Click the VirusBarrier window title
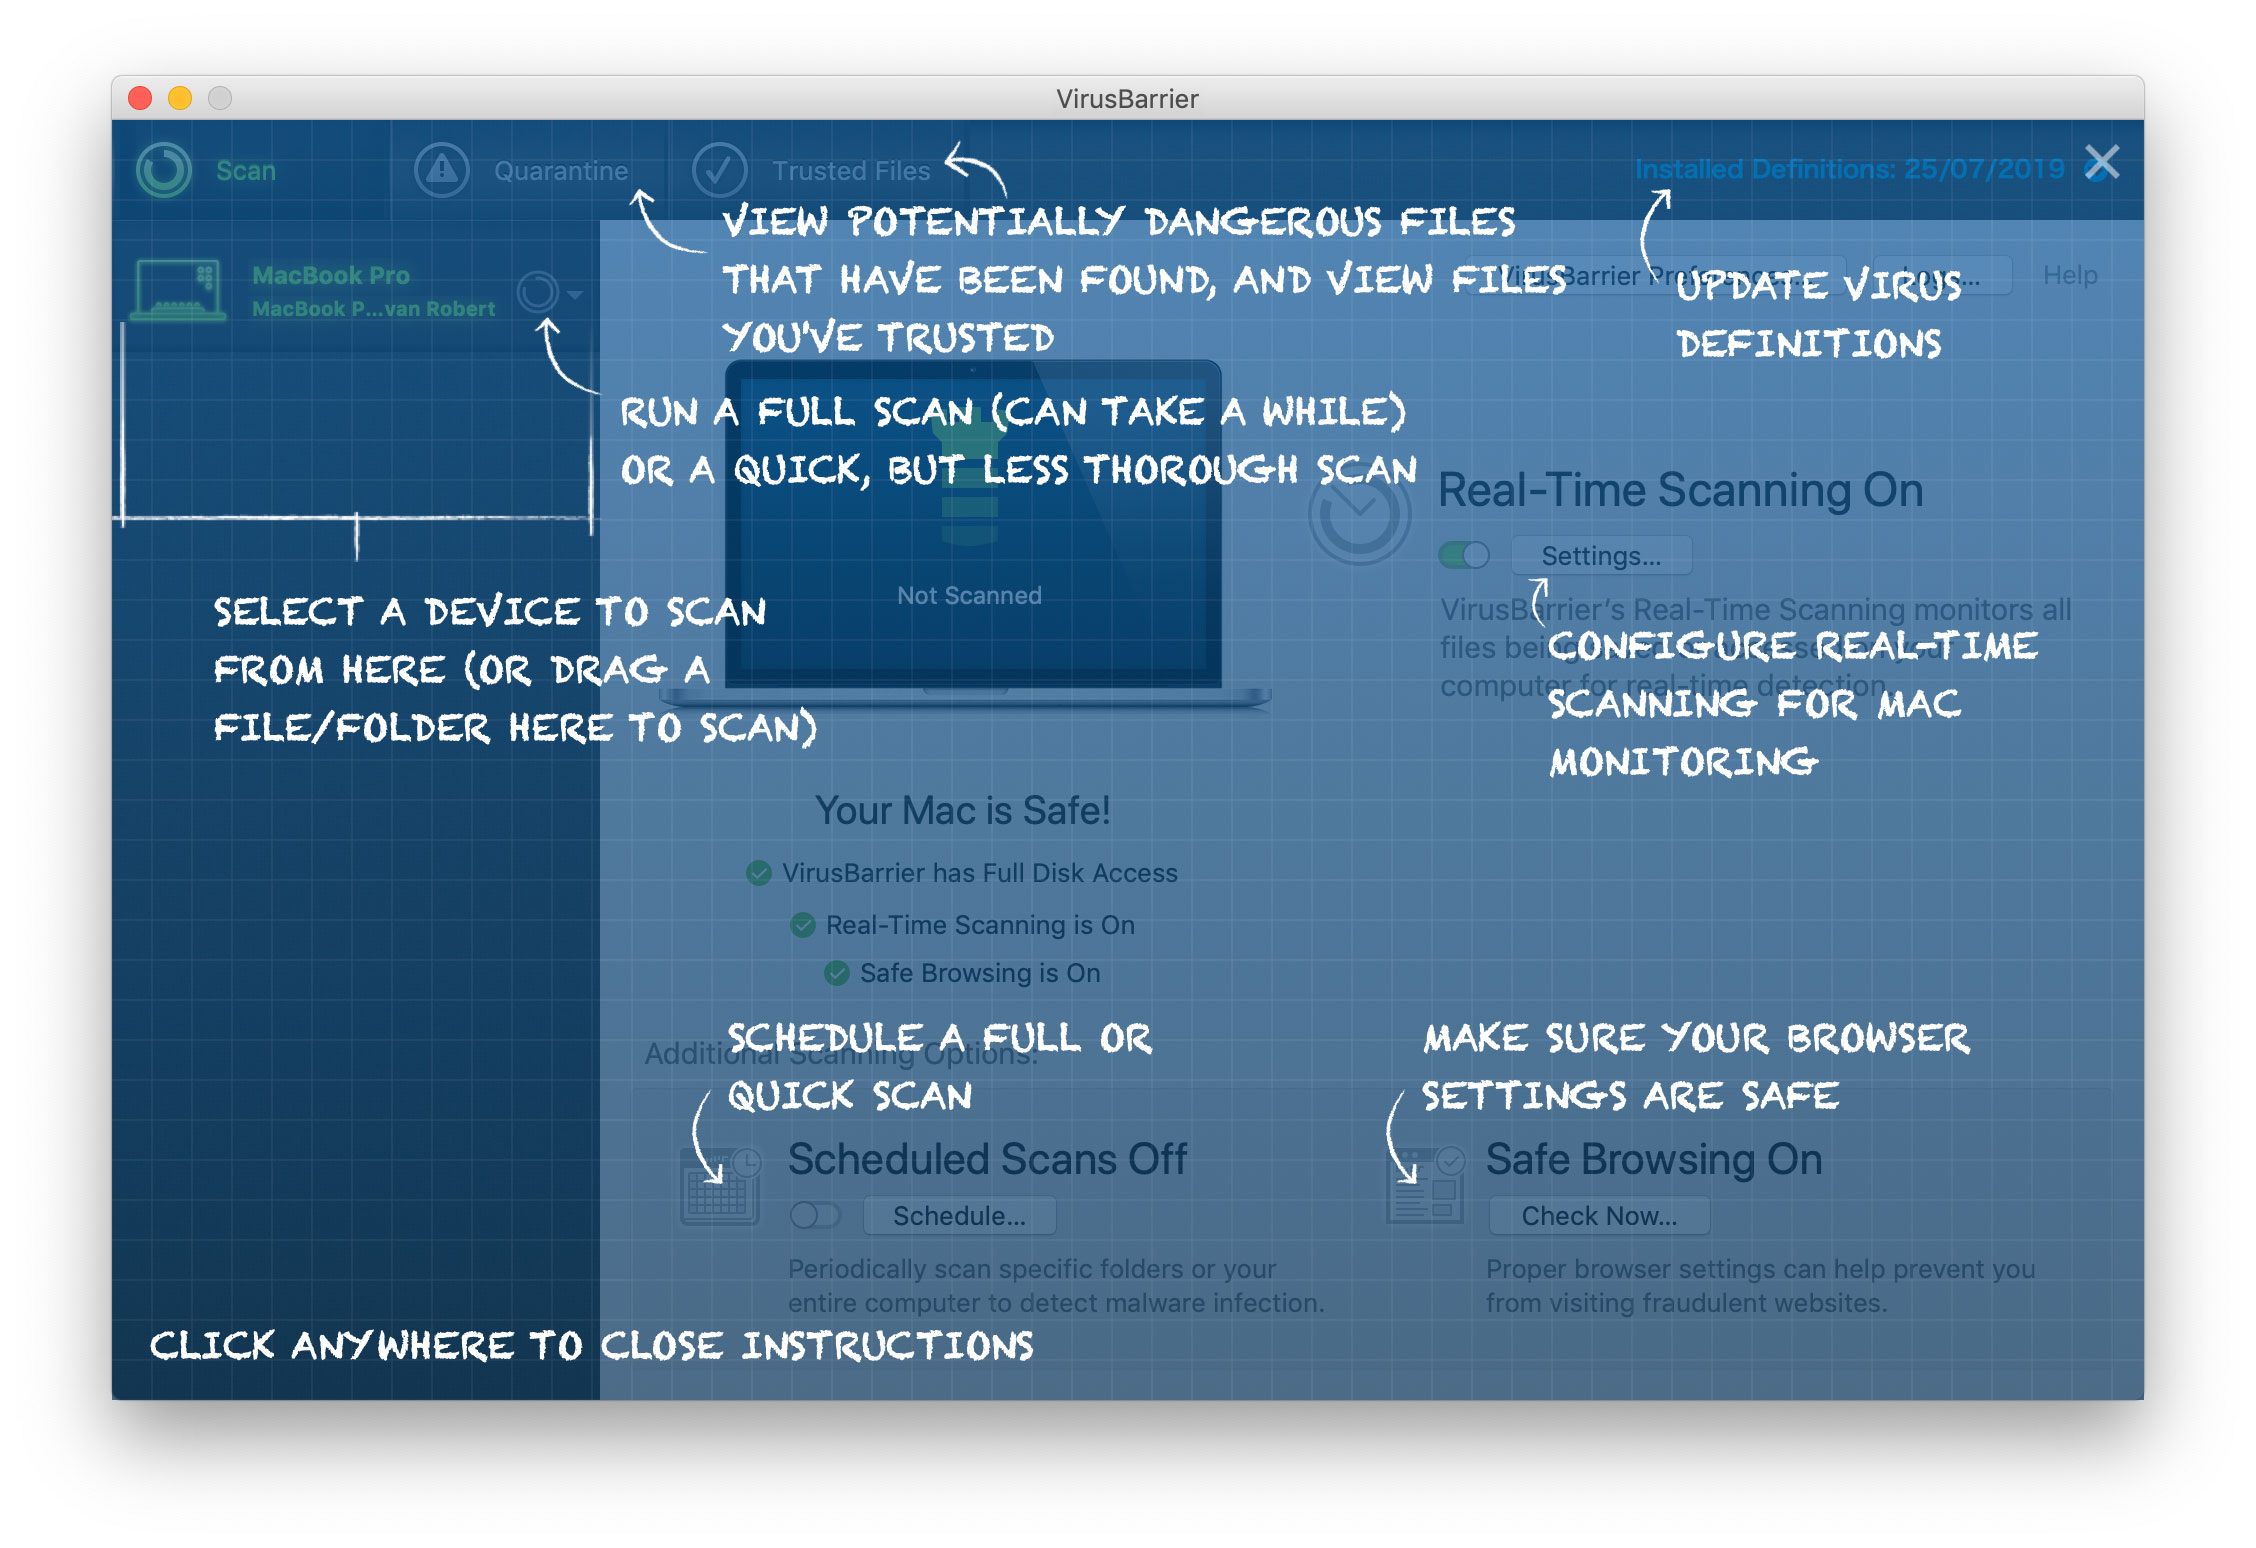Screen dimensions: 2256x1548 [1127, 98]
